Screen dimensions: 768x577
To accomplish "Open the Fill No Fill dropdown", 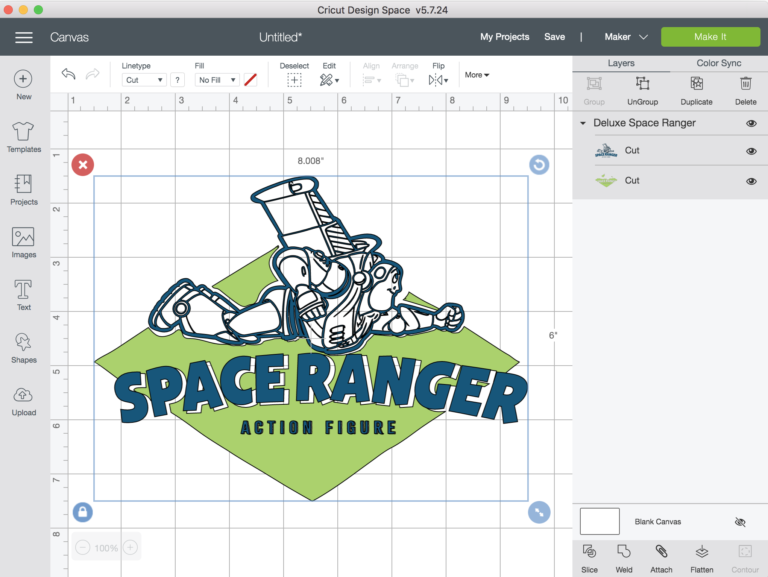I will click(217, 80).
